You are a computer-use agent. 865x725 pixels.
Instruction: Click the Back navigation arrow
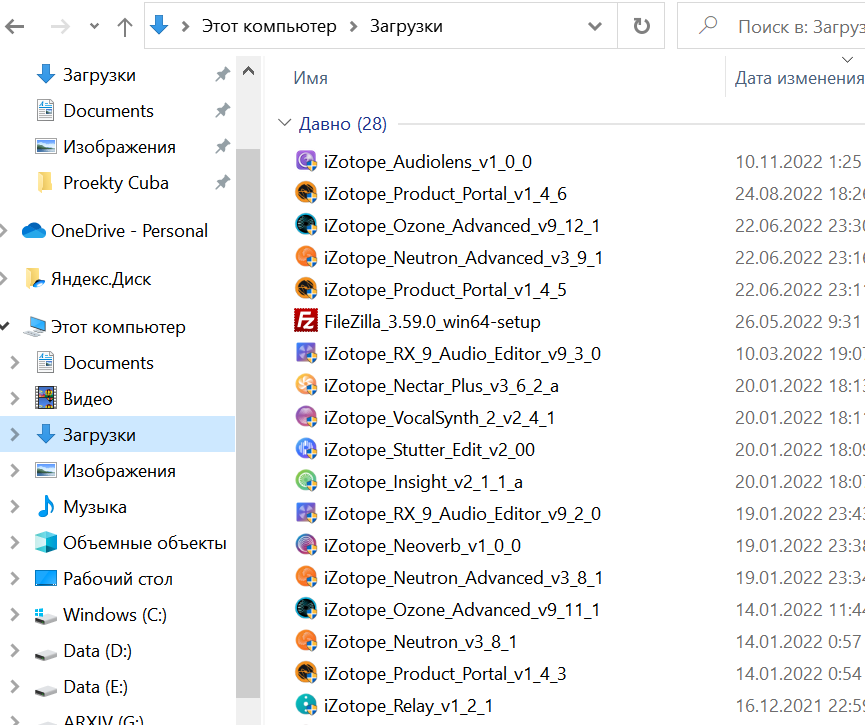[x=15, y=26]
